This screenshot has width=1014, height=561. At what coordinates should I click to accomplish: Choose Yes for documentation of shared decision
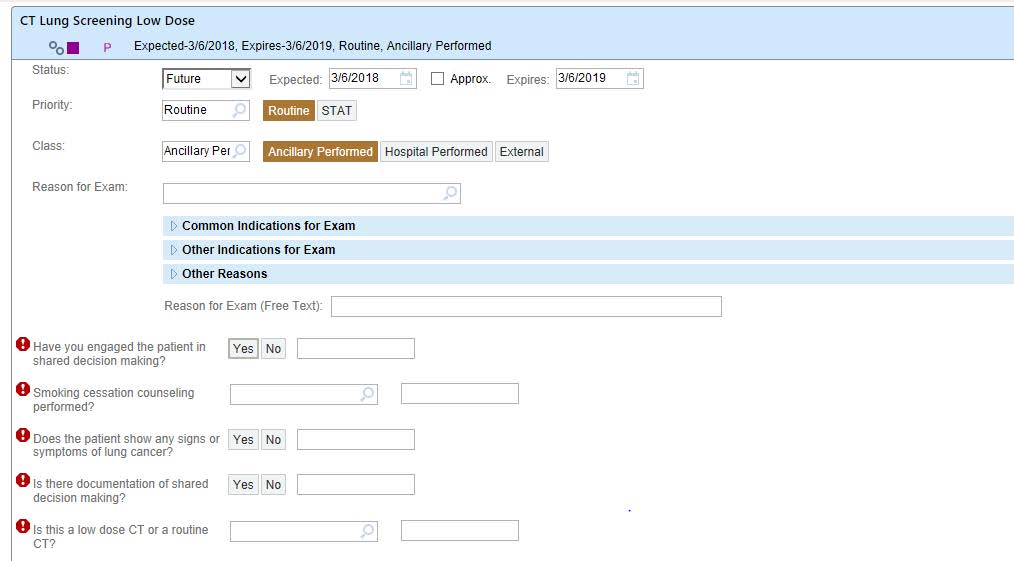coord(243,485)
